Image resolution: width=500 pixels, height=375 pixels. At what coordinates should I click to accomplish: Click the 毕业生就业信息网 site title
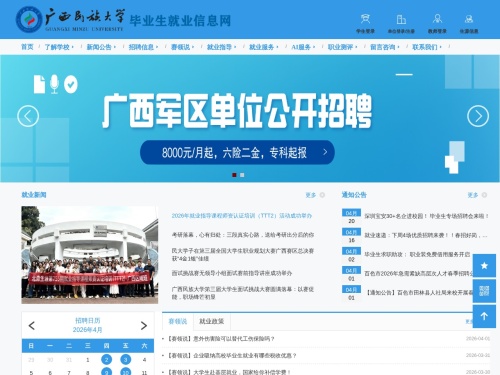pyautogui.click(x=180, y=21)
